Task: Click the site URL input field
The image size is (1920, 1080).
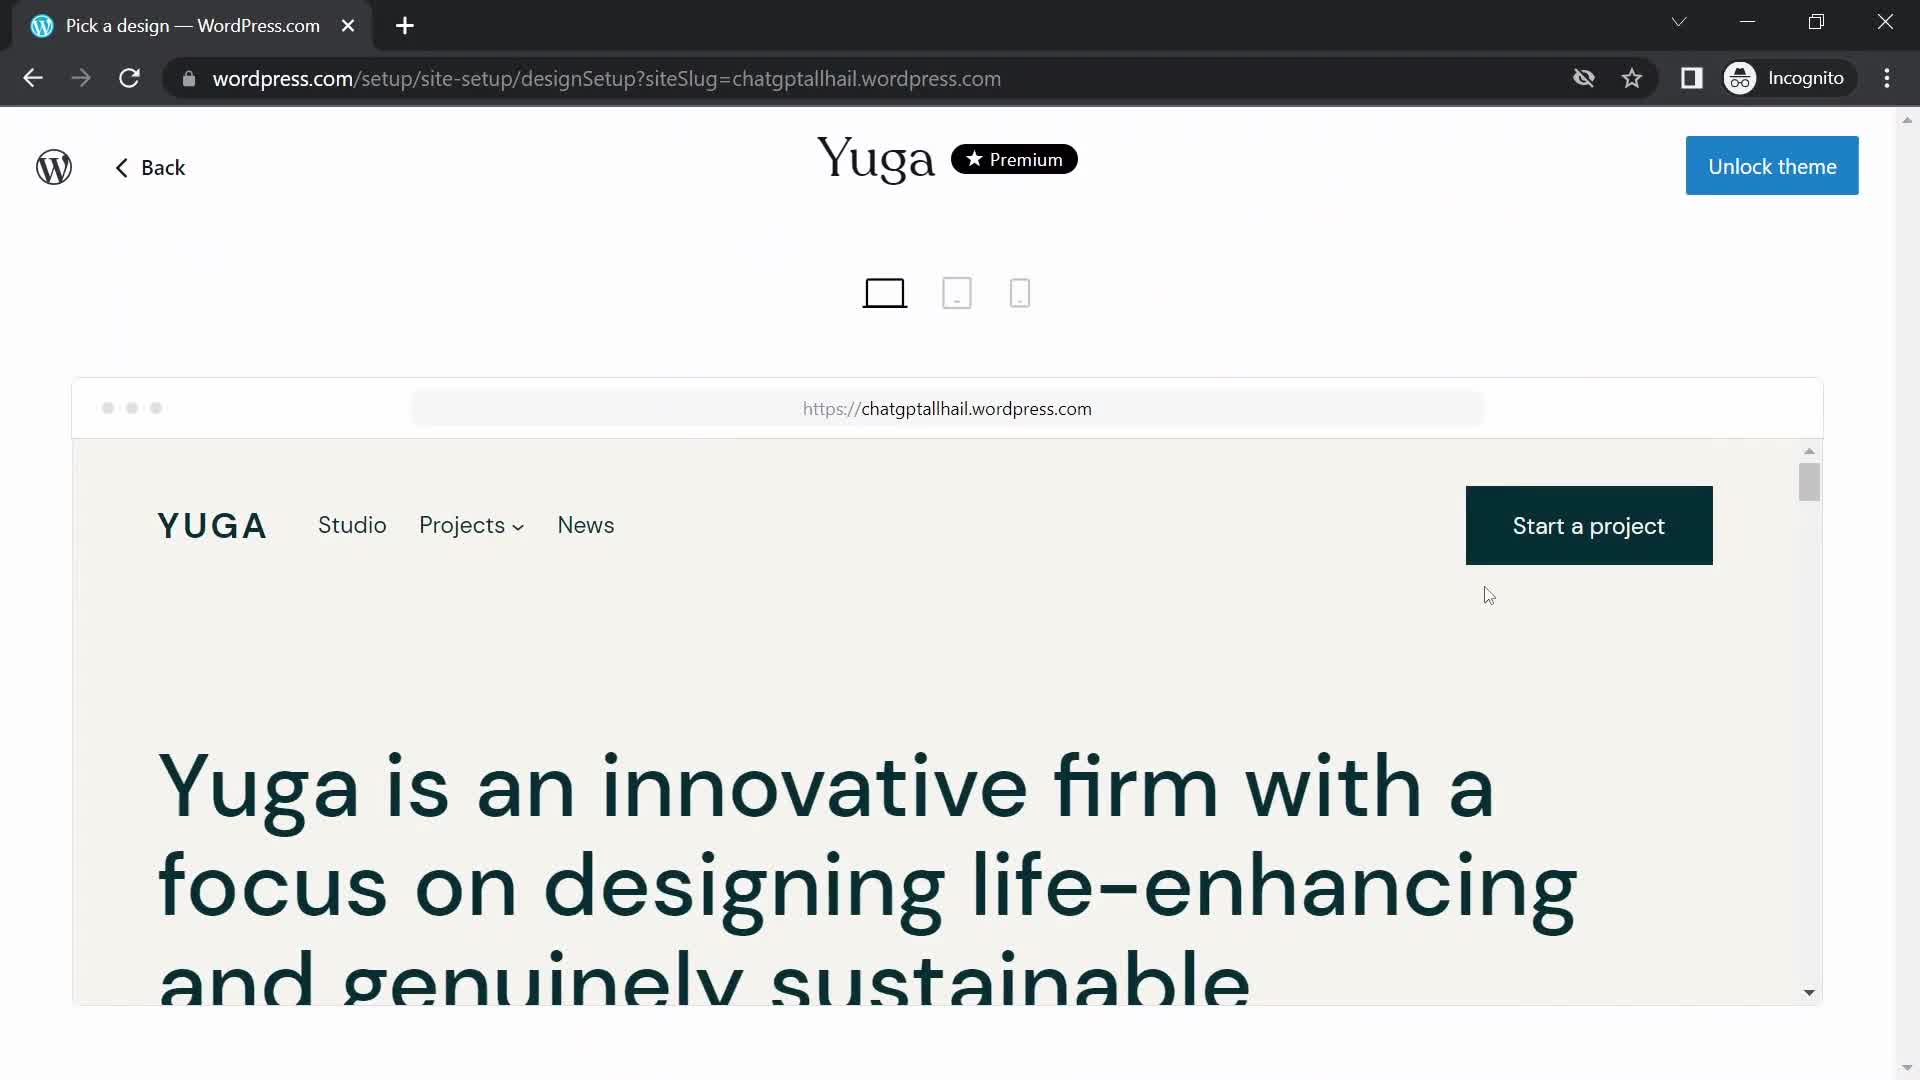Action: coord(947,407)
